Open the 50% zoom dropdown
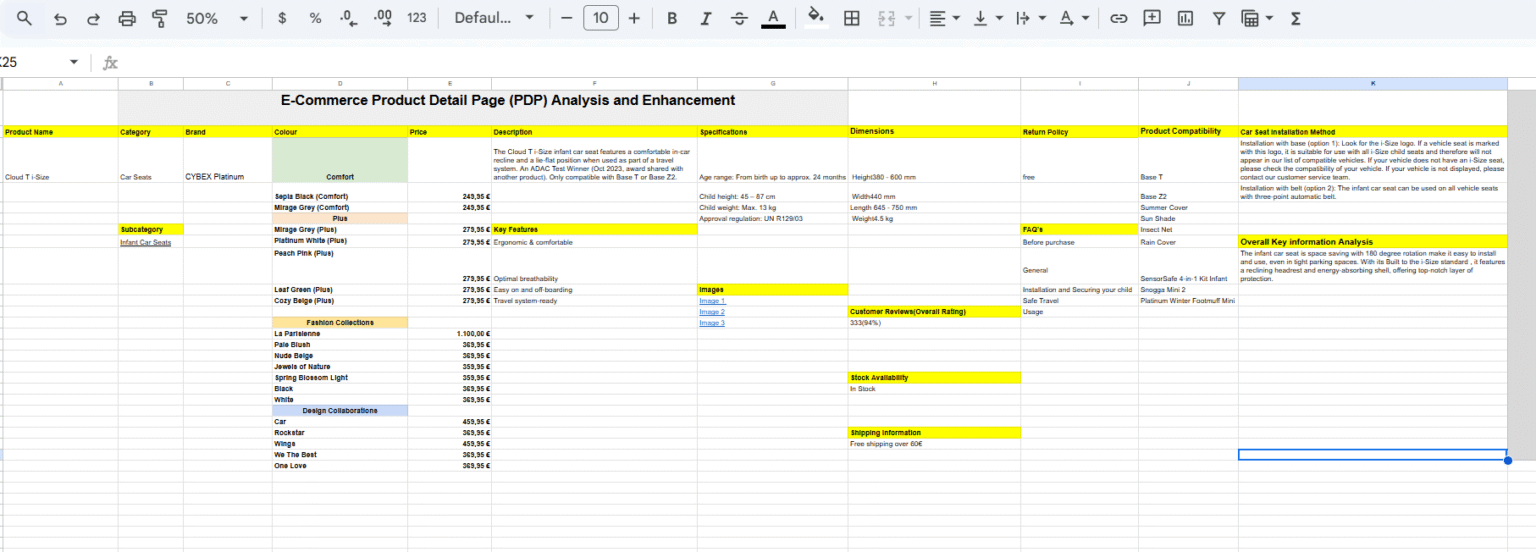 click(x=217, y=19)
